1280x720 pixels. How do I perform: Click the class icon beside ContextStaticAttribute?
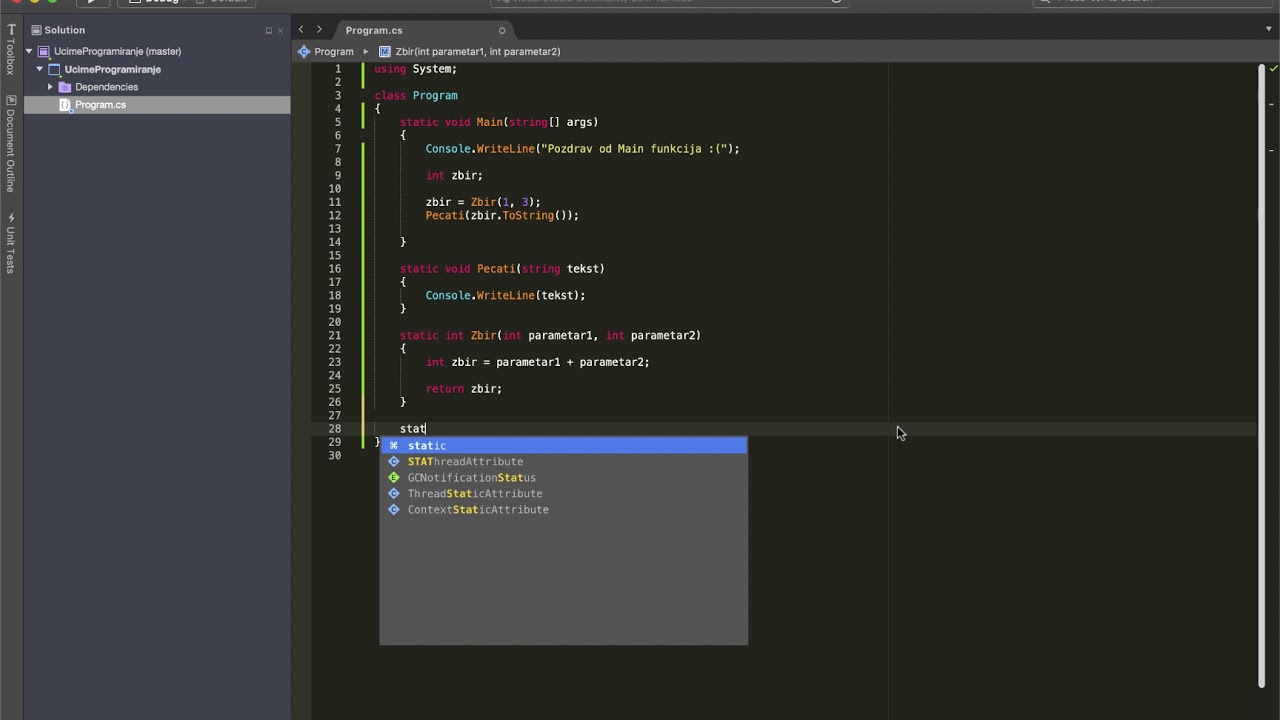[x=394, y=510]
